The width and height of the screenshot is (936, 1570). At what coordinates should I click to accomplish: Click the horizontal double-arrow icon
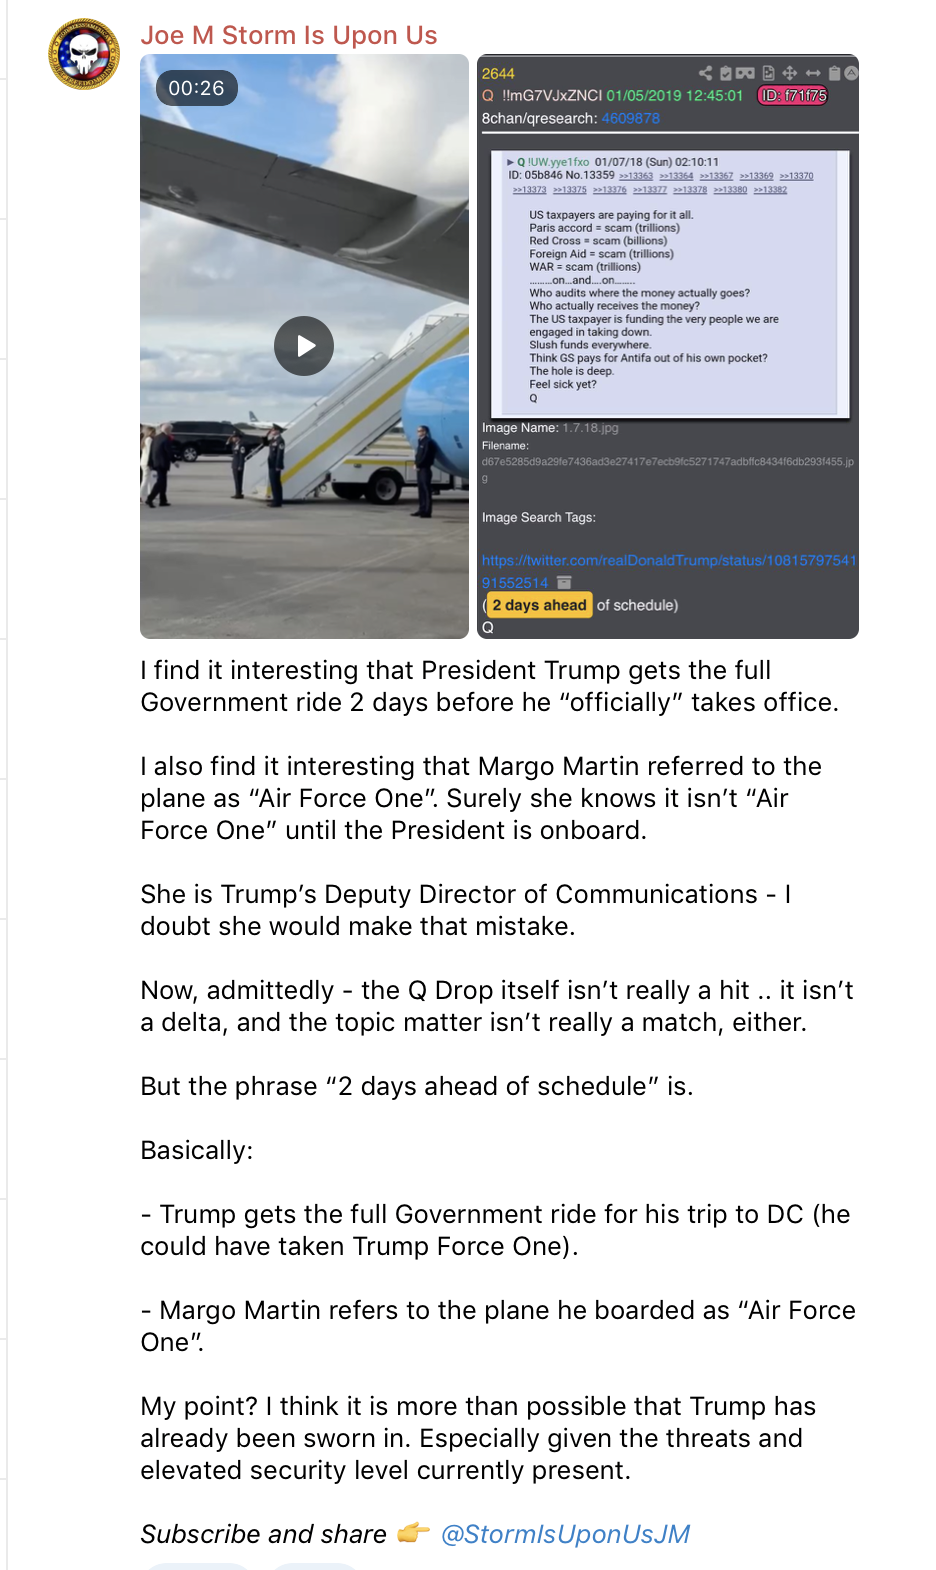(813, 73)
